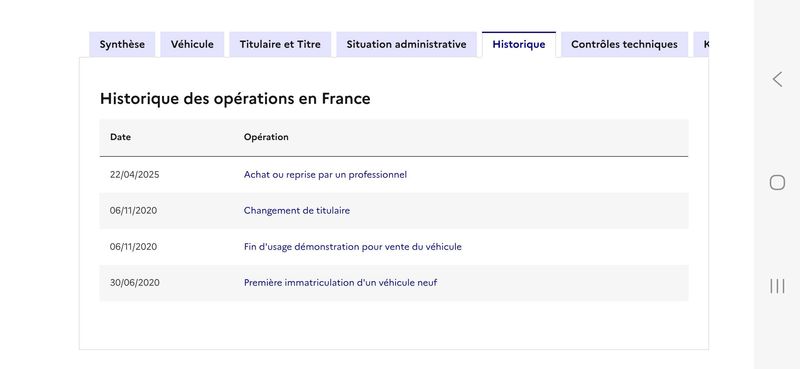800x369 pixels.
Task: Tap the Android back navigation icon
Action: tap(777, 79)
